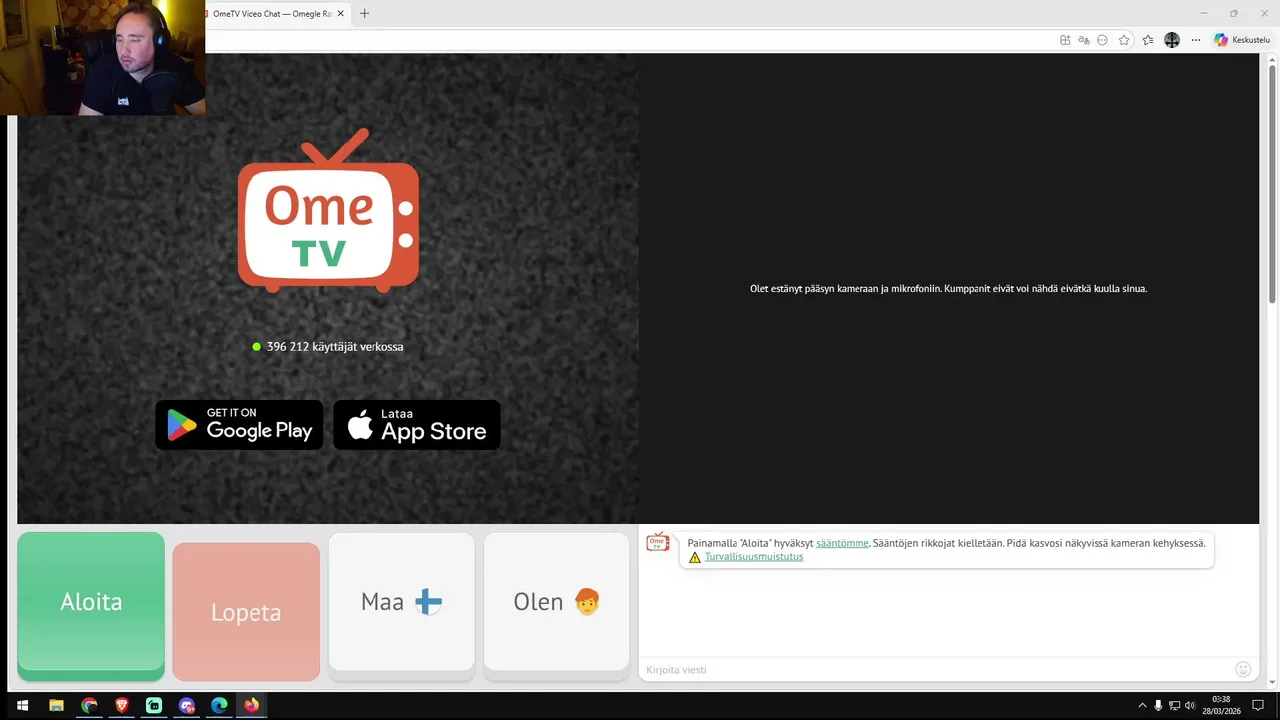Click the Kirjoita viesti message input
This screenshot has width=1280, height=720.
[x=935, y=669]
